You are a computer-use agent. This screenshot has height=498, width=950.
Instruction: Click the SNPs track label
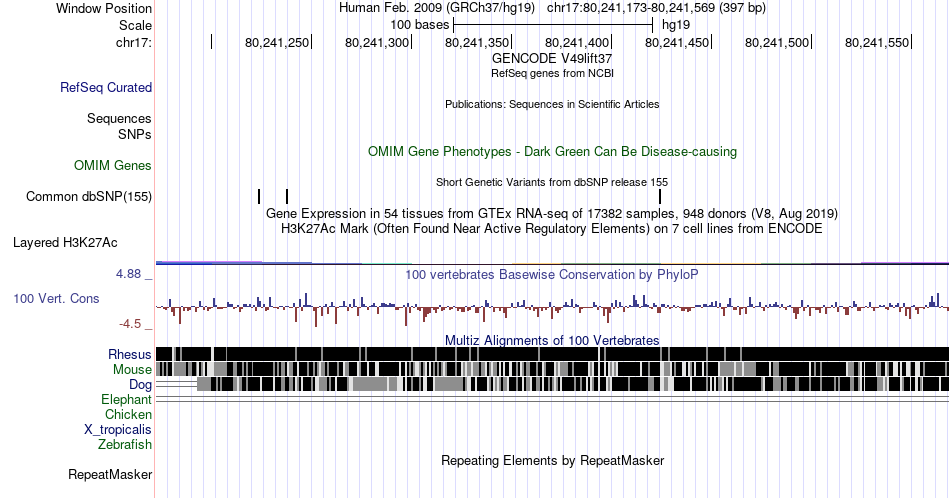click(135, 134)
